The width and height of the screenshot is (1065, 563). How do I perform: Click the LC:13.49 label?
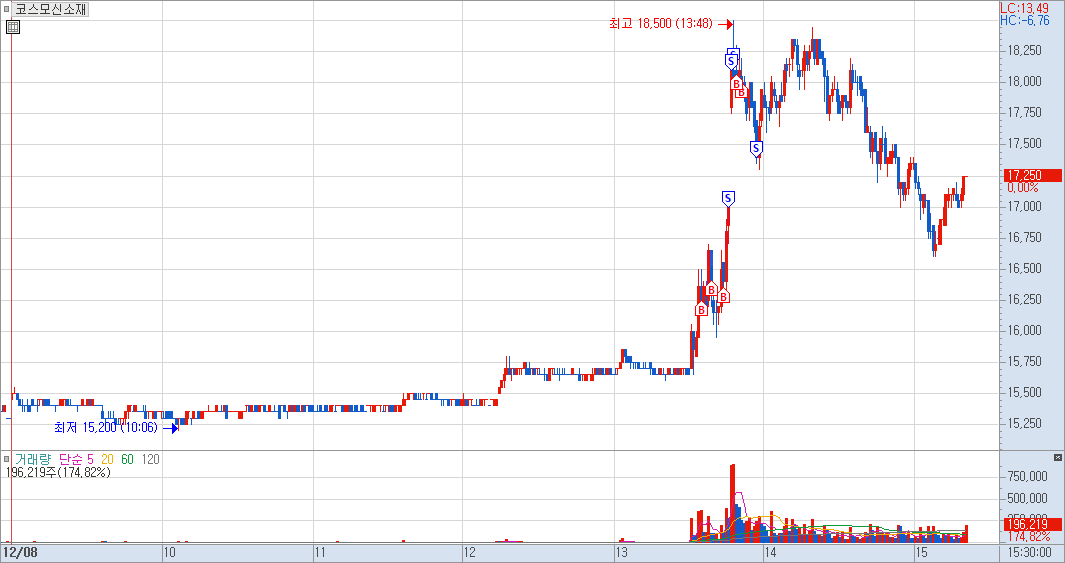[x=1024, y=8]
